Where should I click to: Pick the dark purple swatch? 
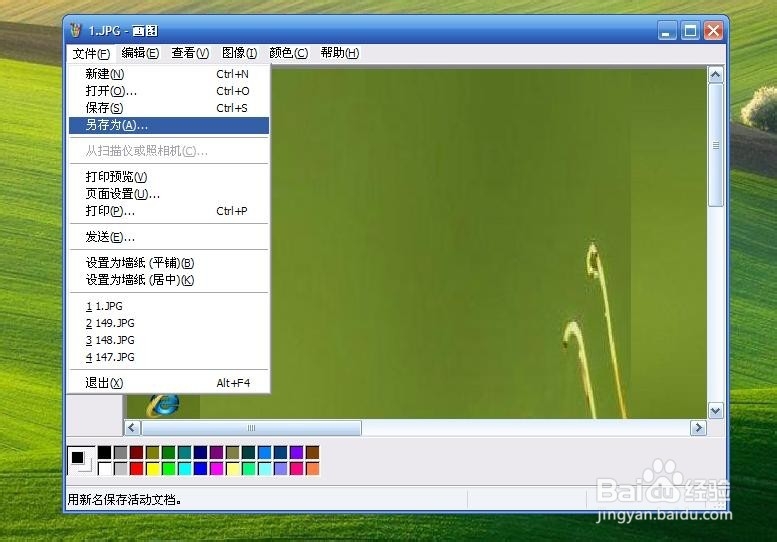(x=217, y=452)
